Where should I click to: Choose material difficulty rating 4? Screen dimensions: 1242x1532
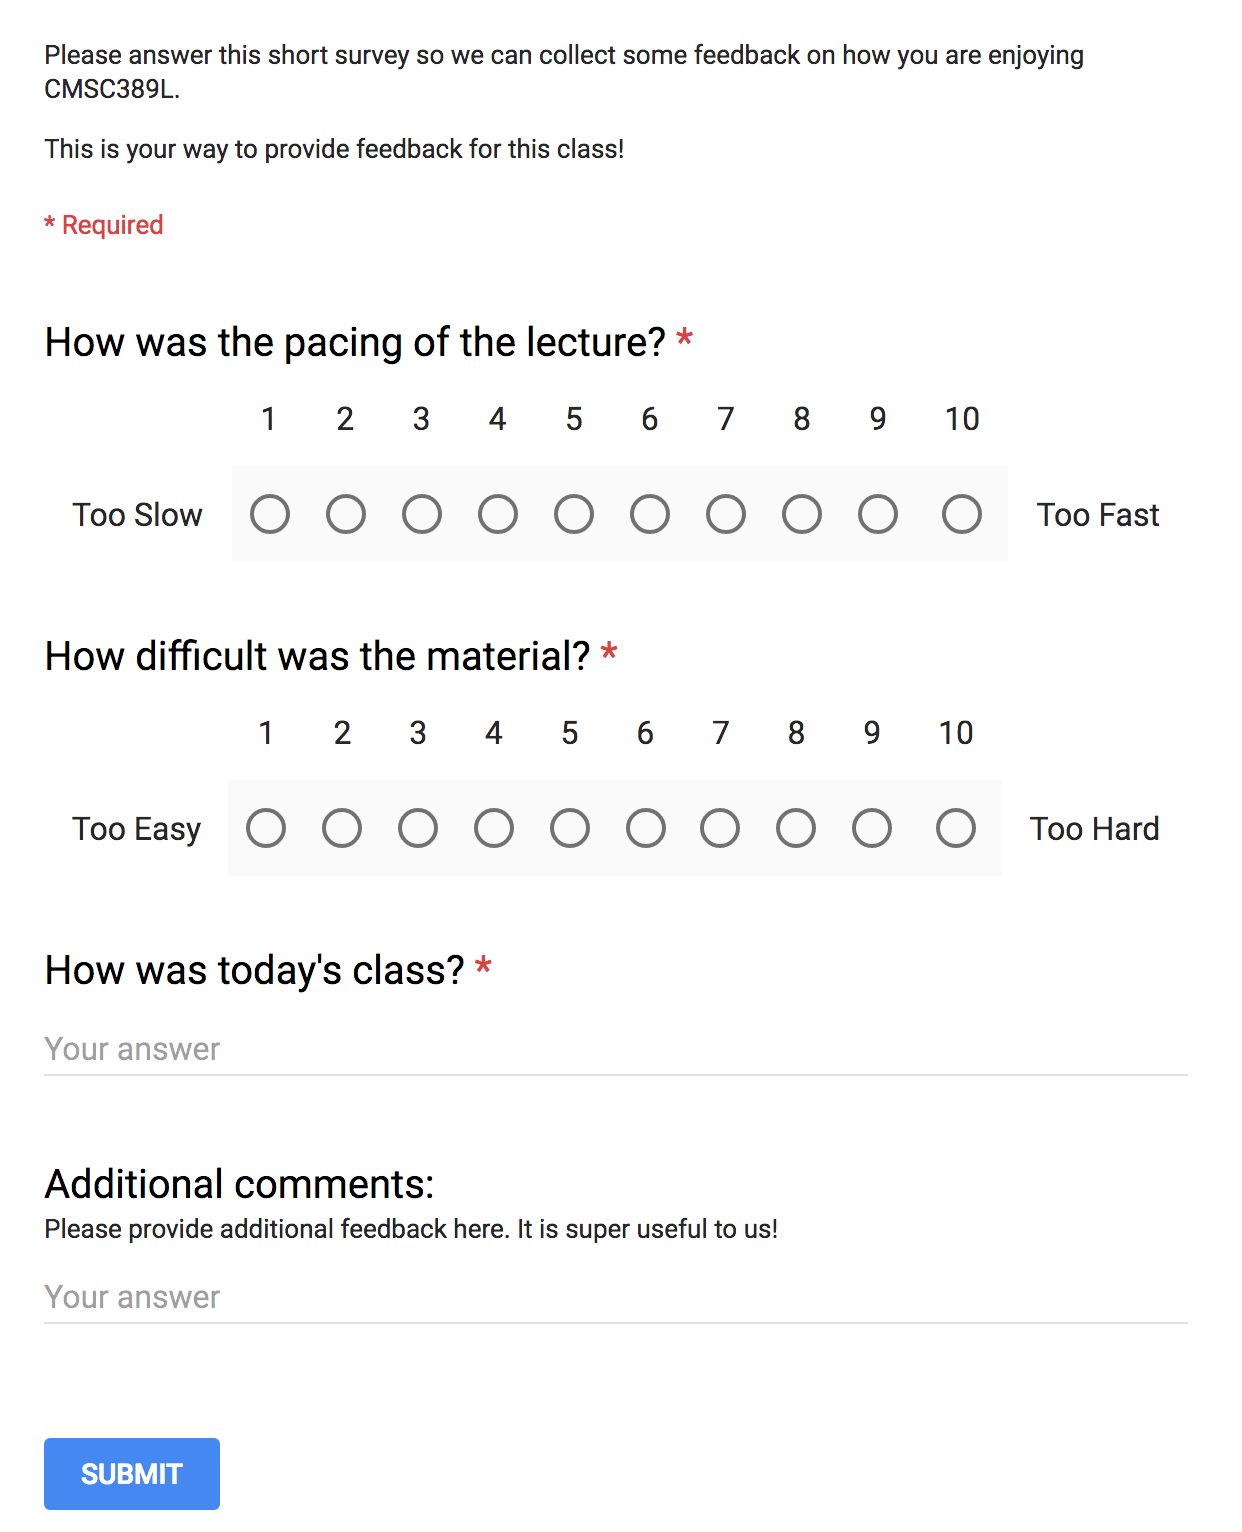[494, 829]
